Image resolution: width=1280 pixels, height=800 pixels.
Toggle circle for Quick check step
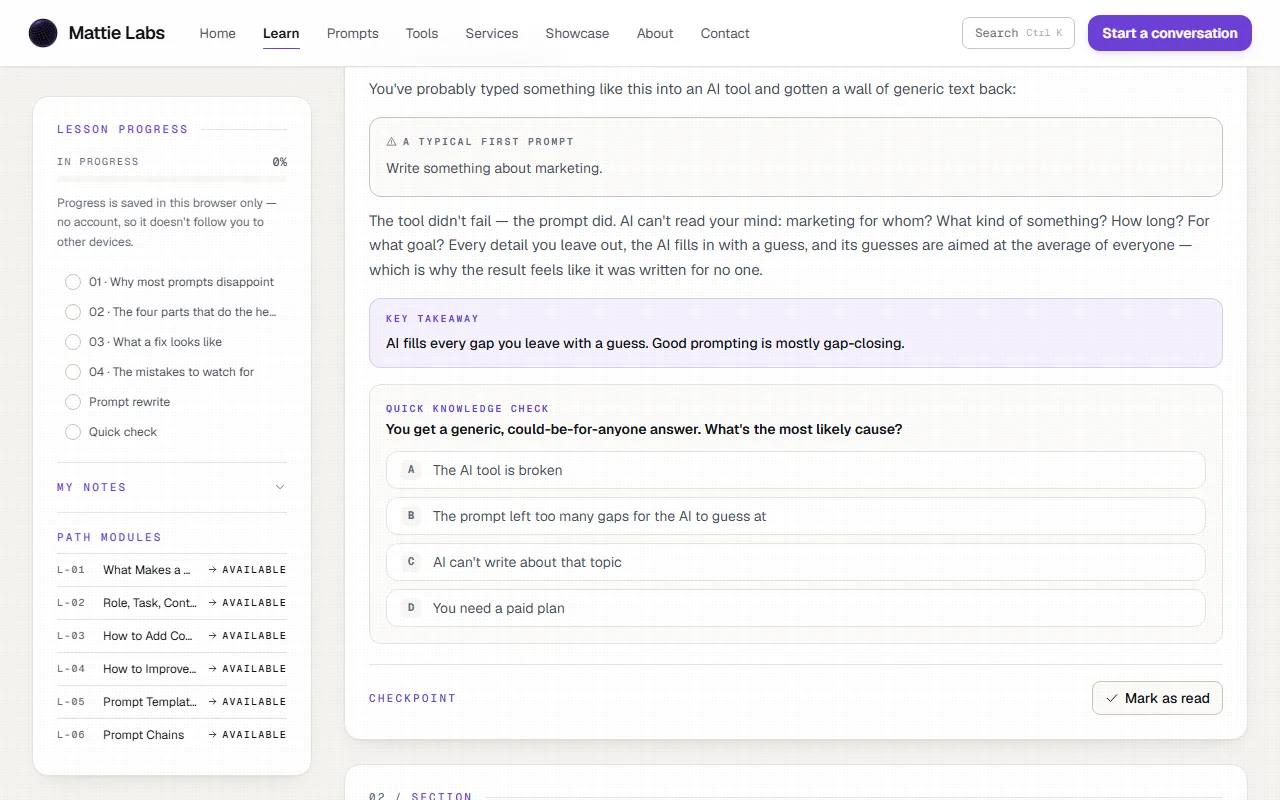point(73,432)
